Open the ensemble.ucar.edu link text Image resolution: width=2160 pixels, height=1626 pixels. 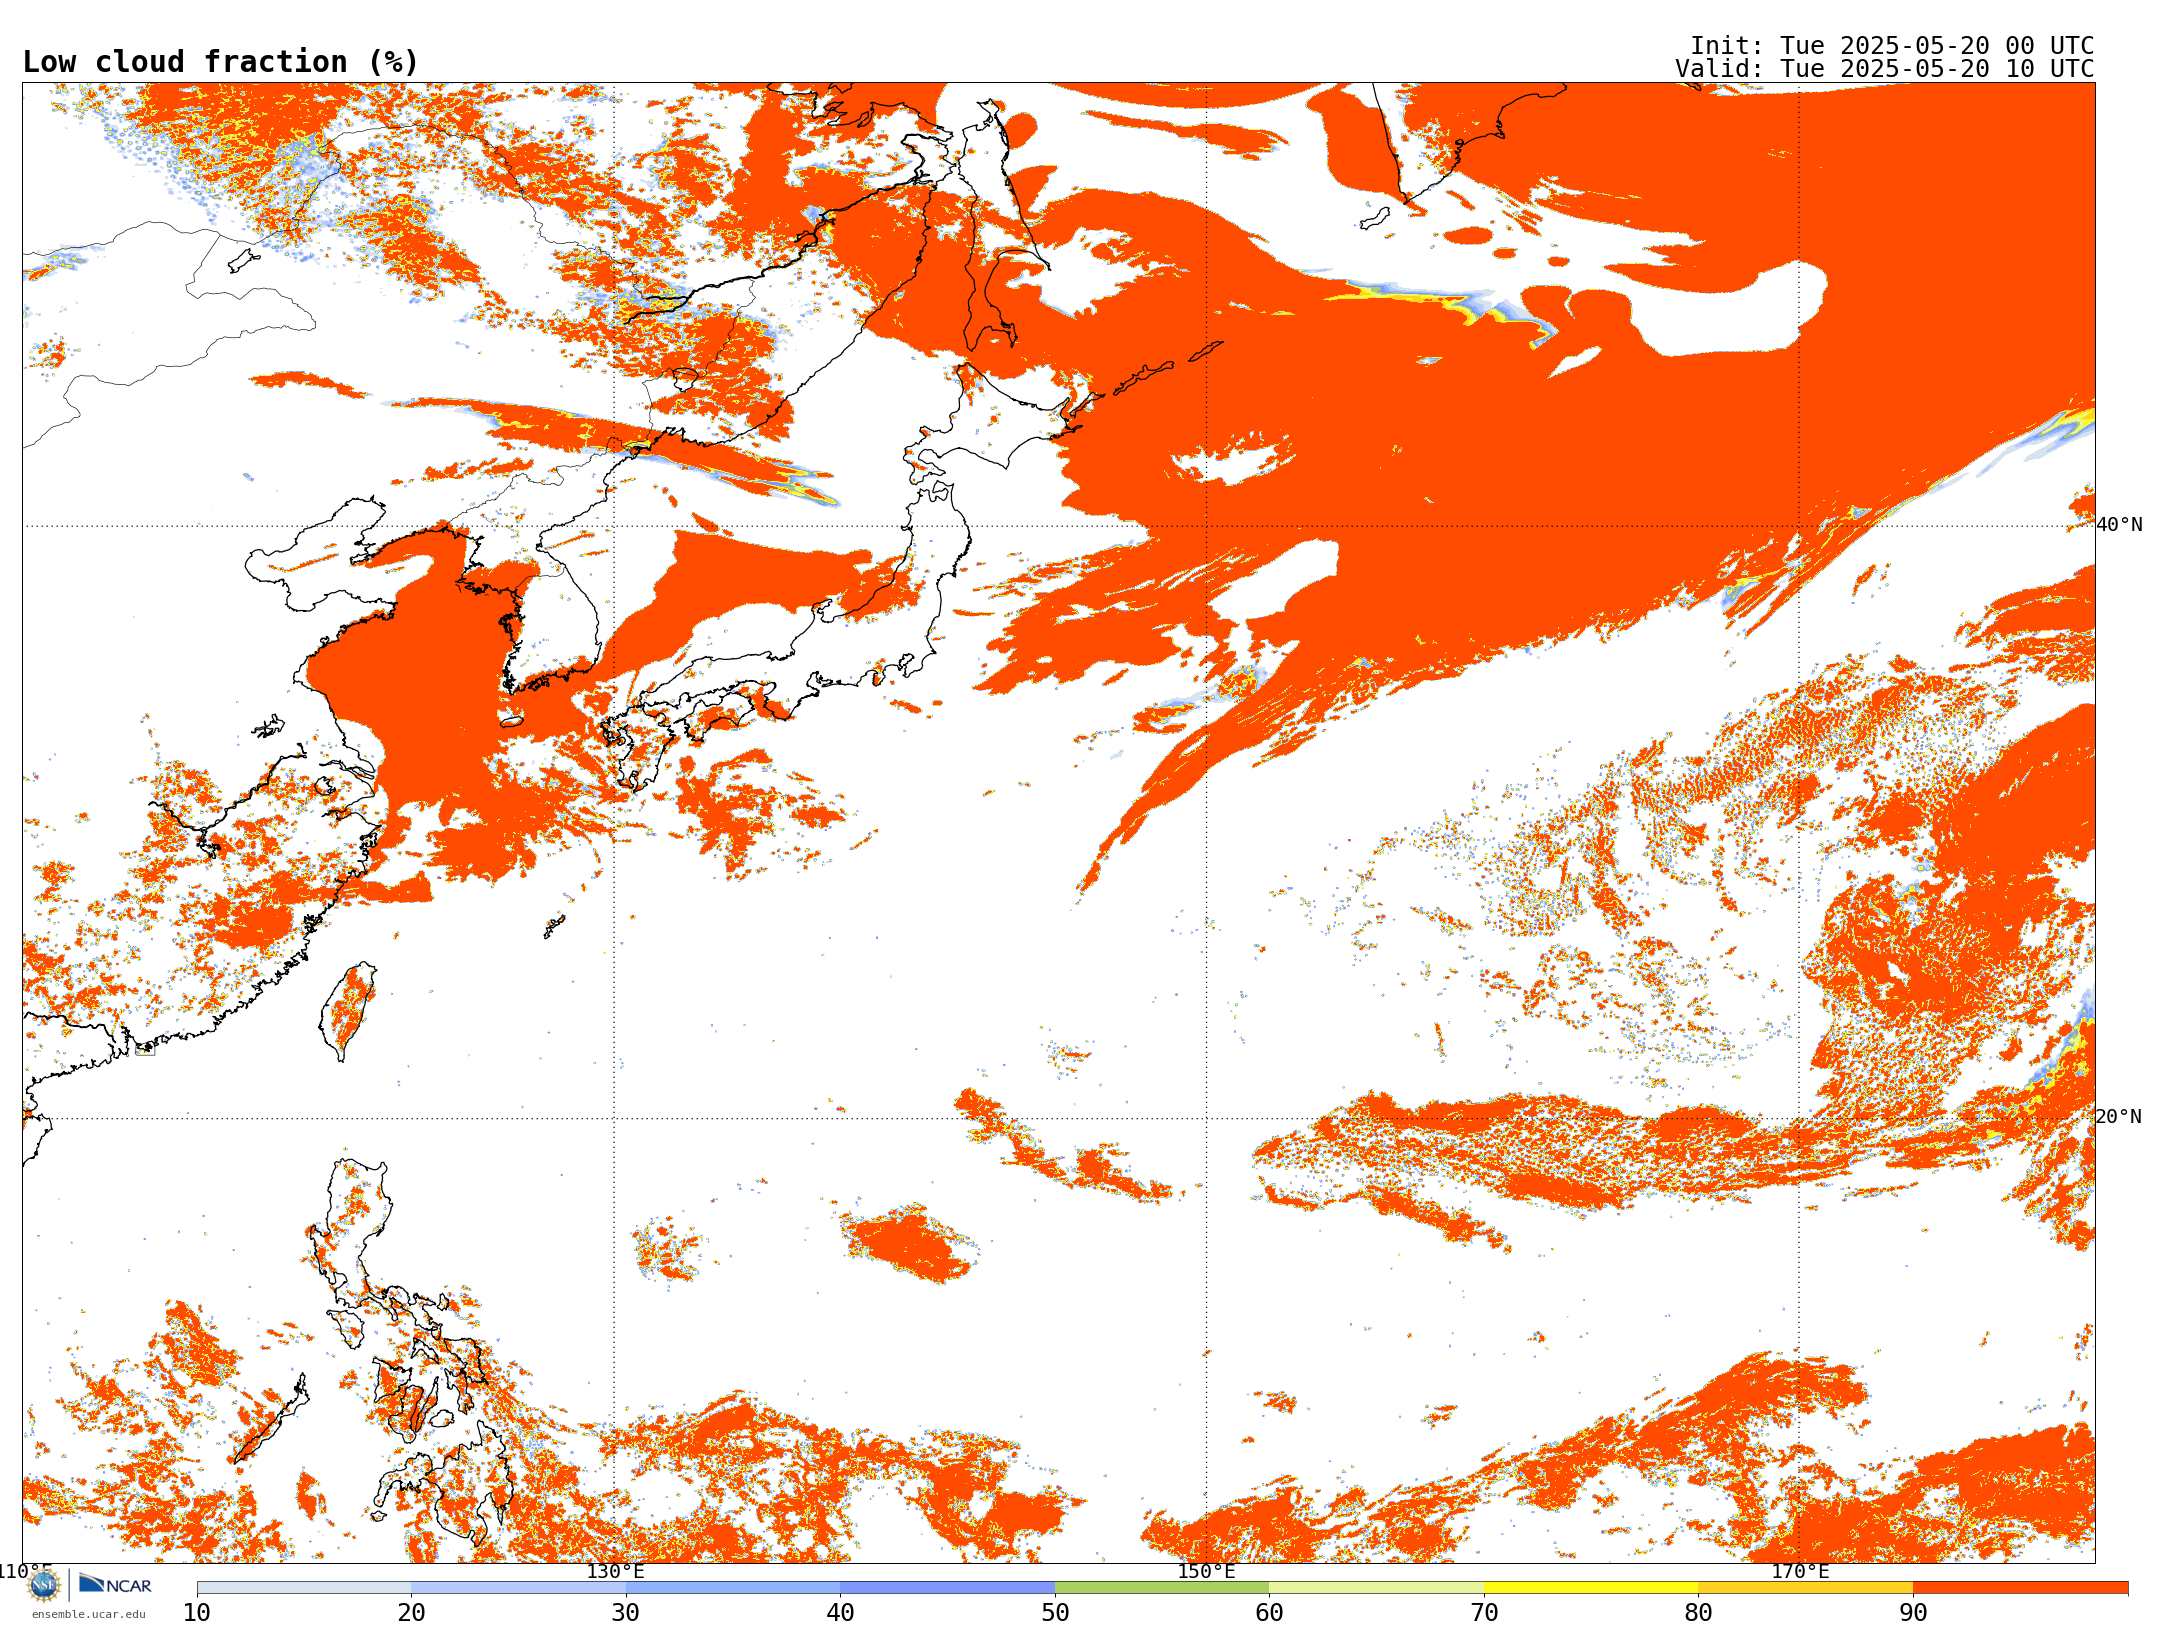pos(88,1614)
